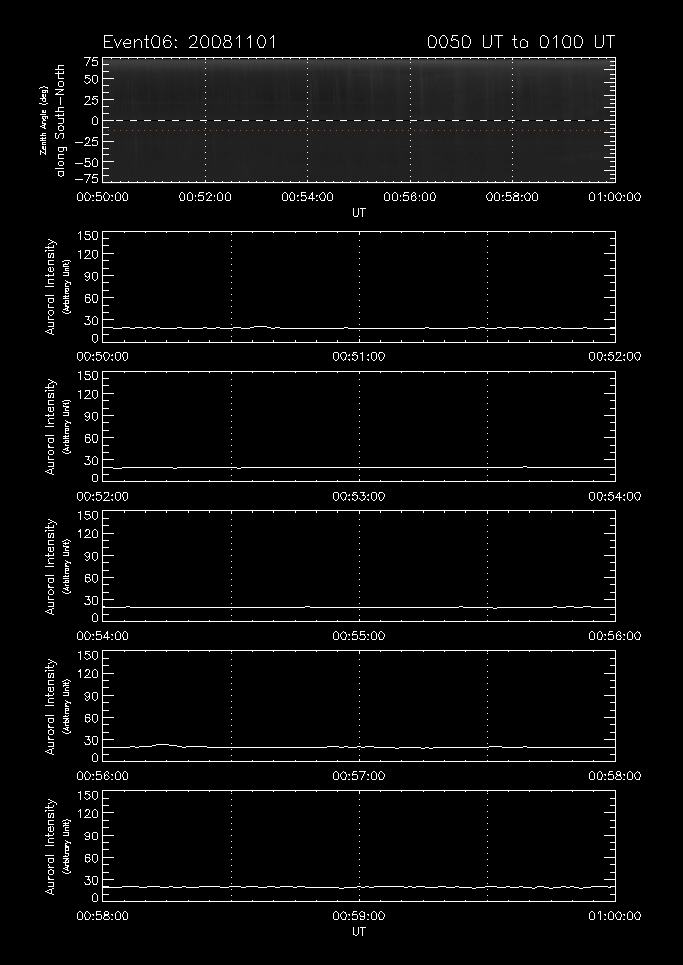Click the small "Zenith Angle (deg)" label
683x965 pixels.
click(44, 121)
